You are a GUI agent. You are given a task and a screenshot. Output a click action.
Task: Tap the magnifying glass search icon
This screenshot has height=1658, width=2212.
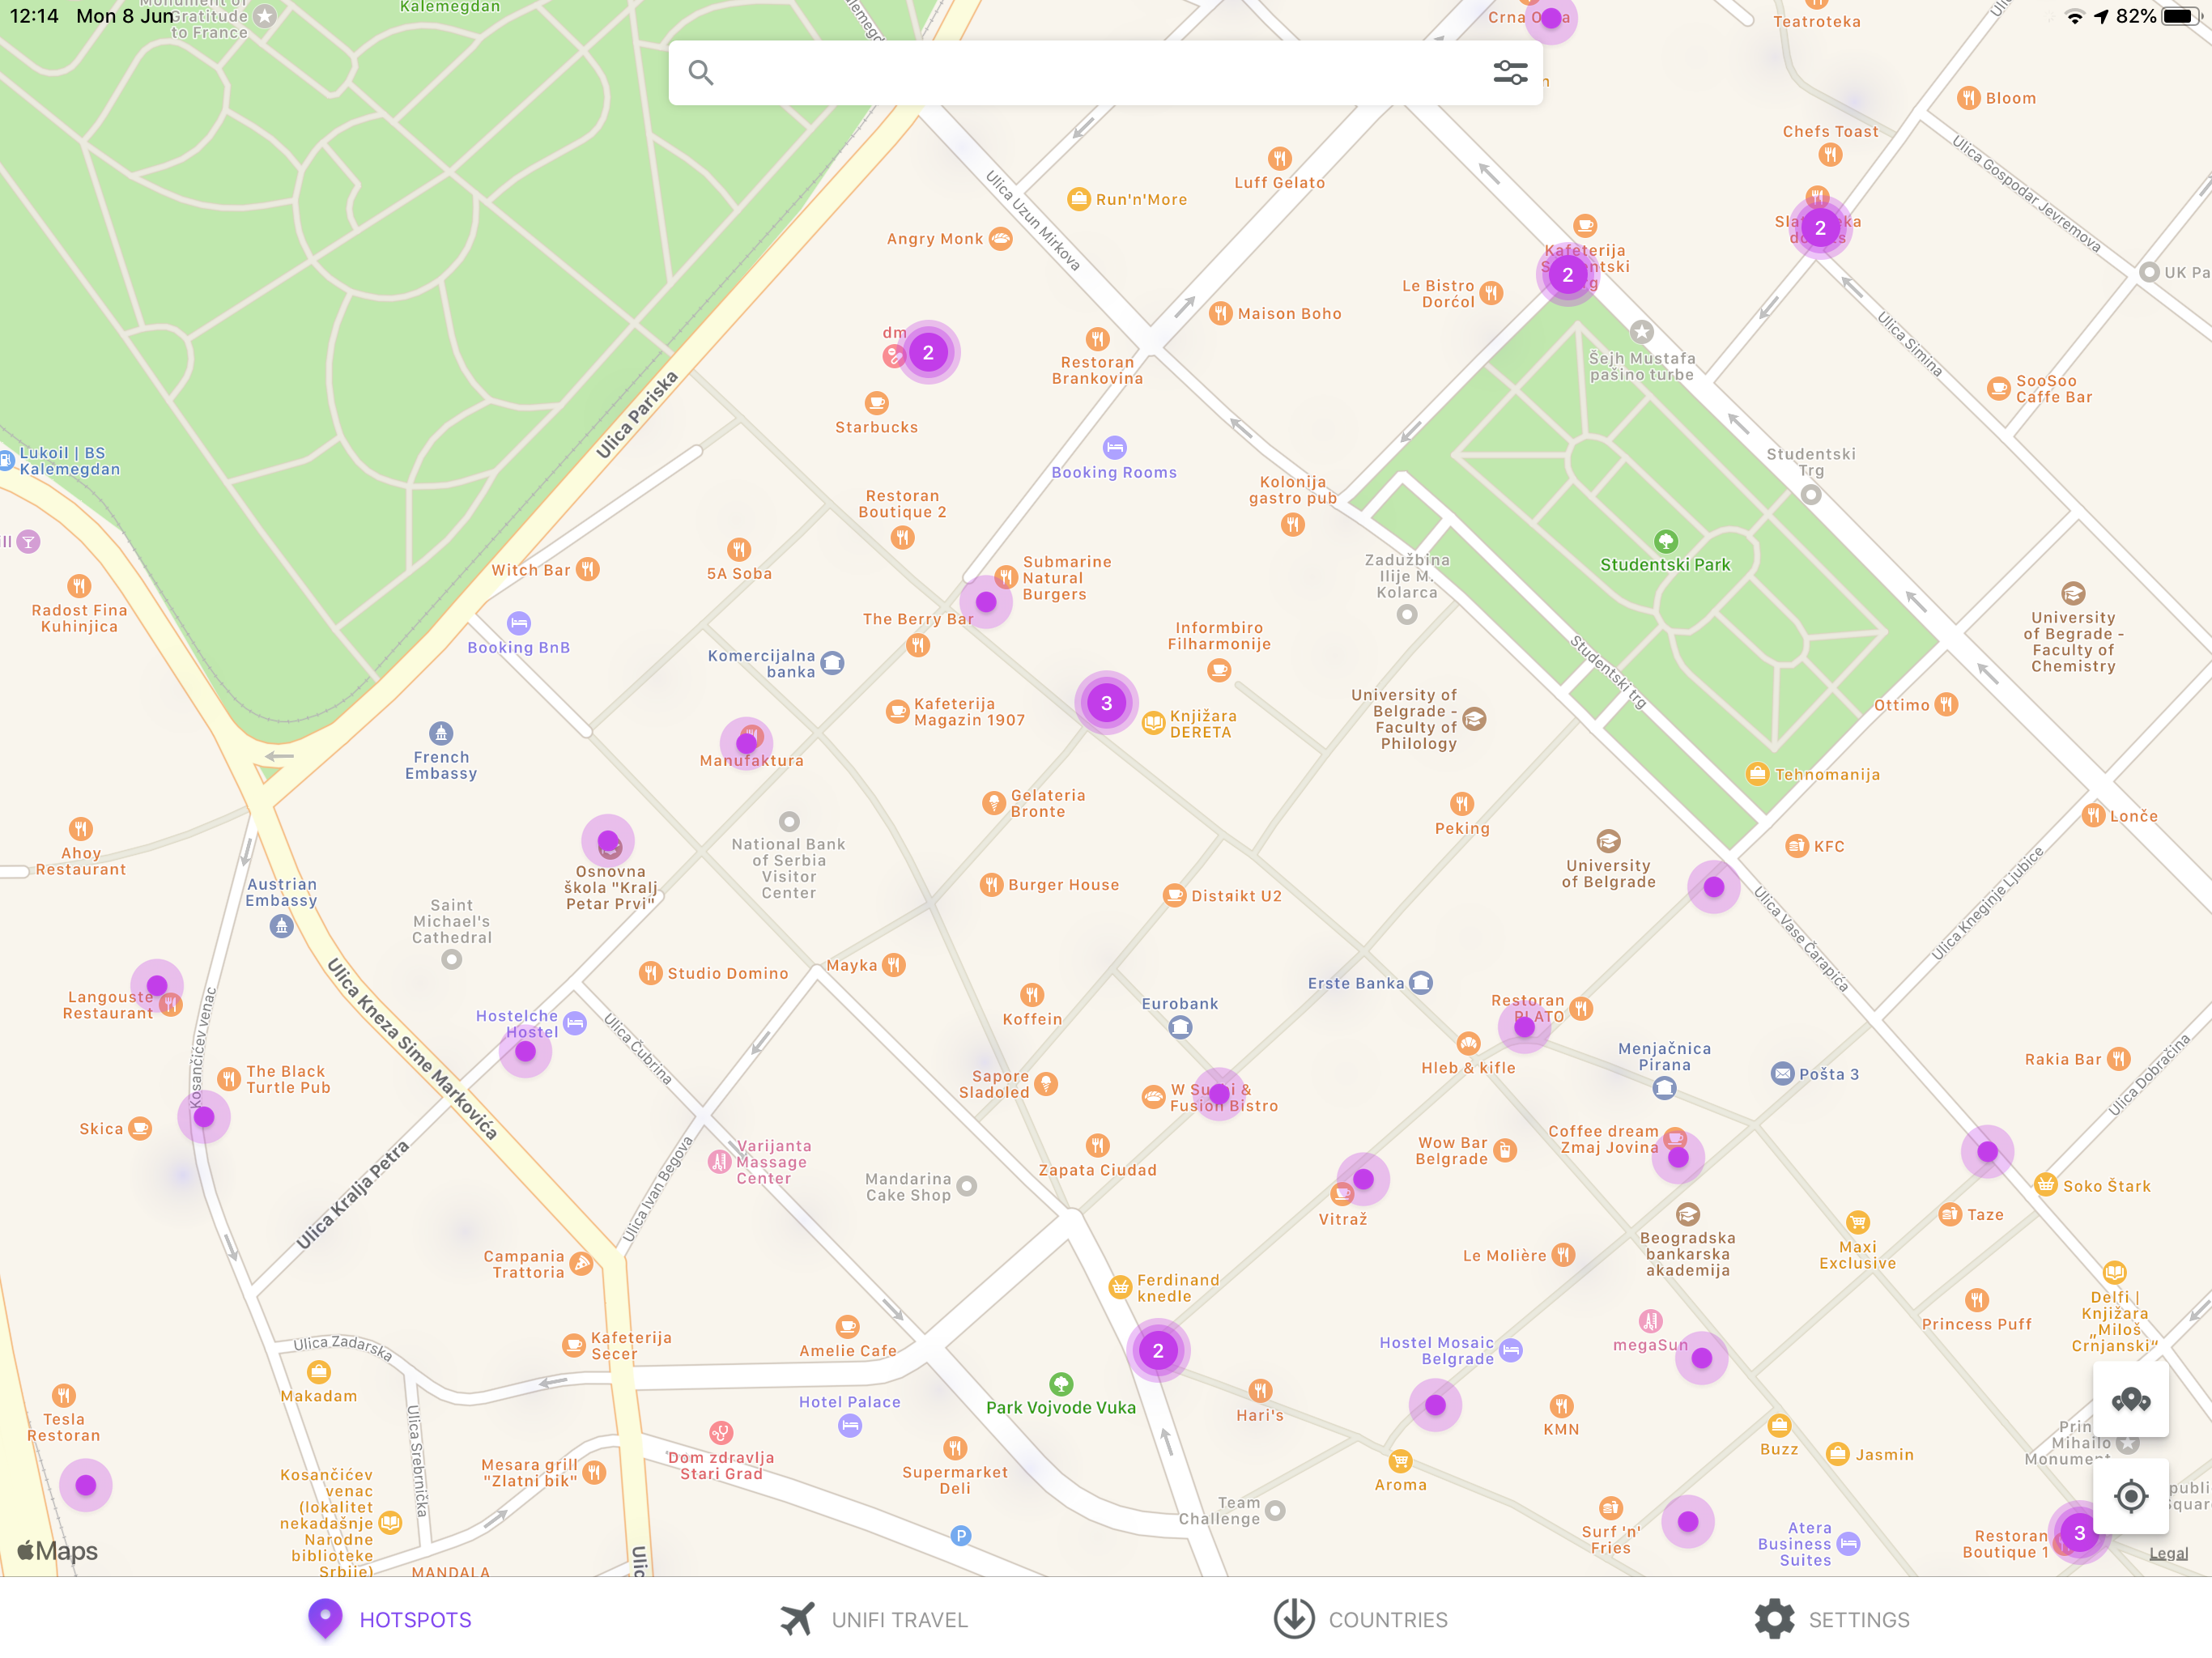pos(701,72)
